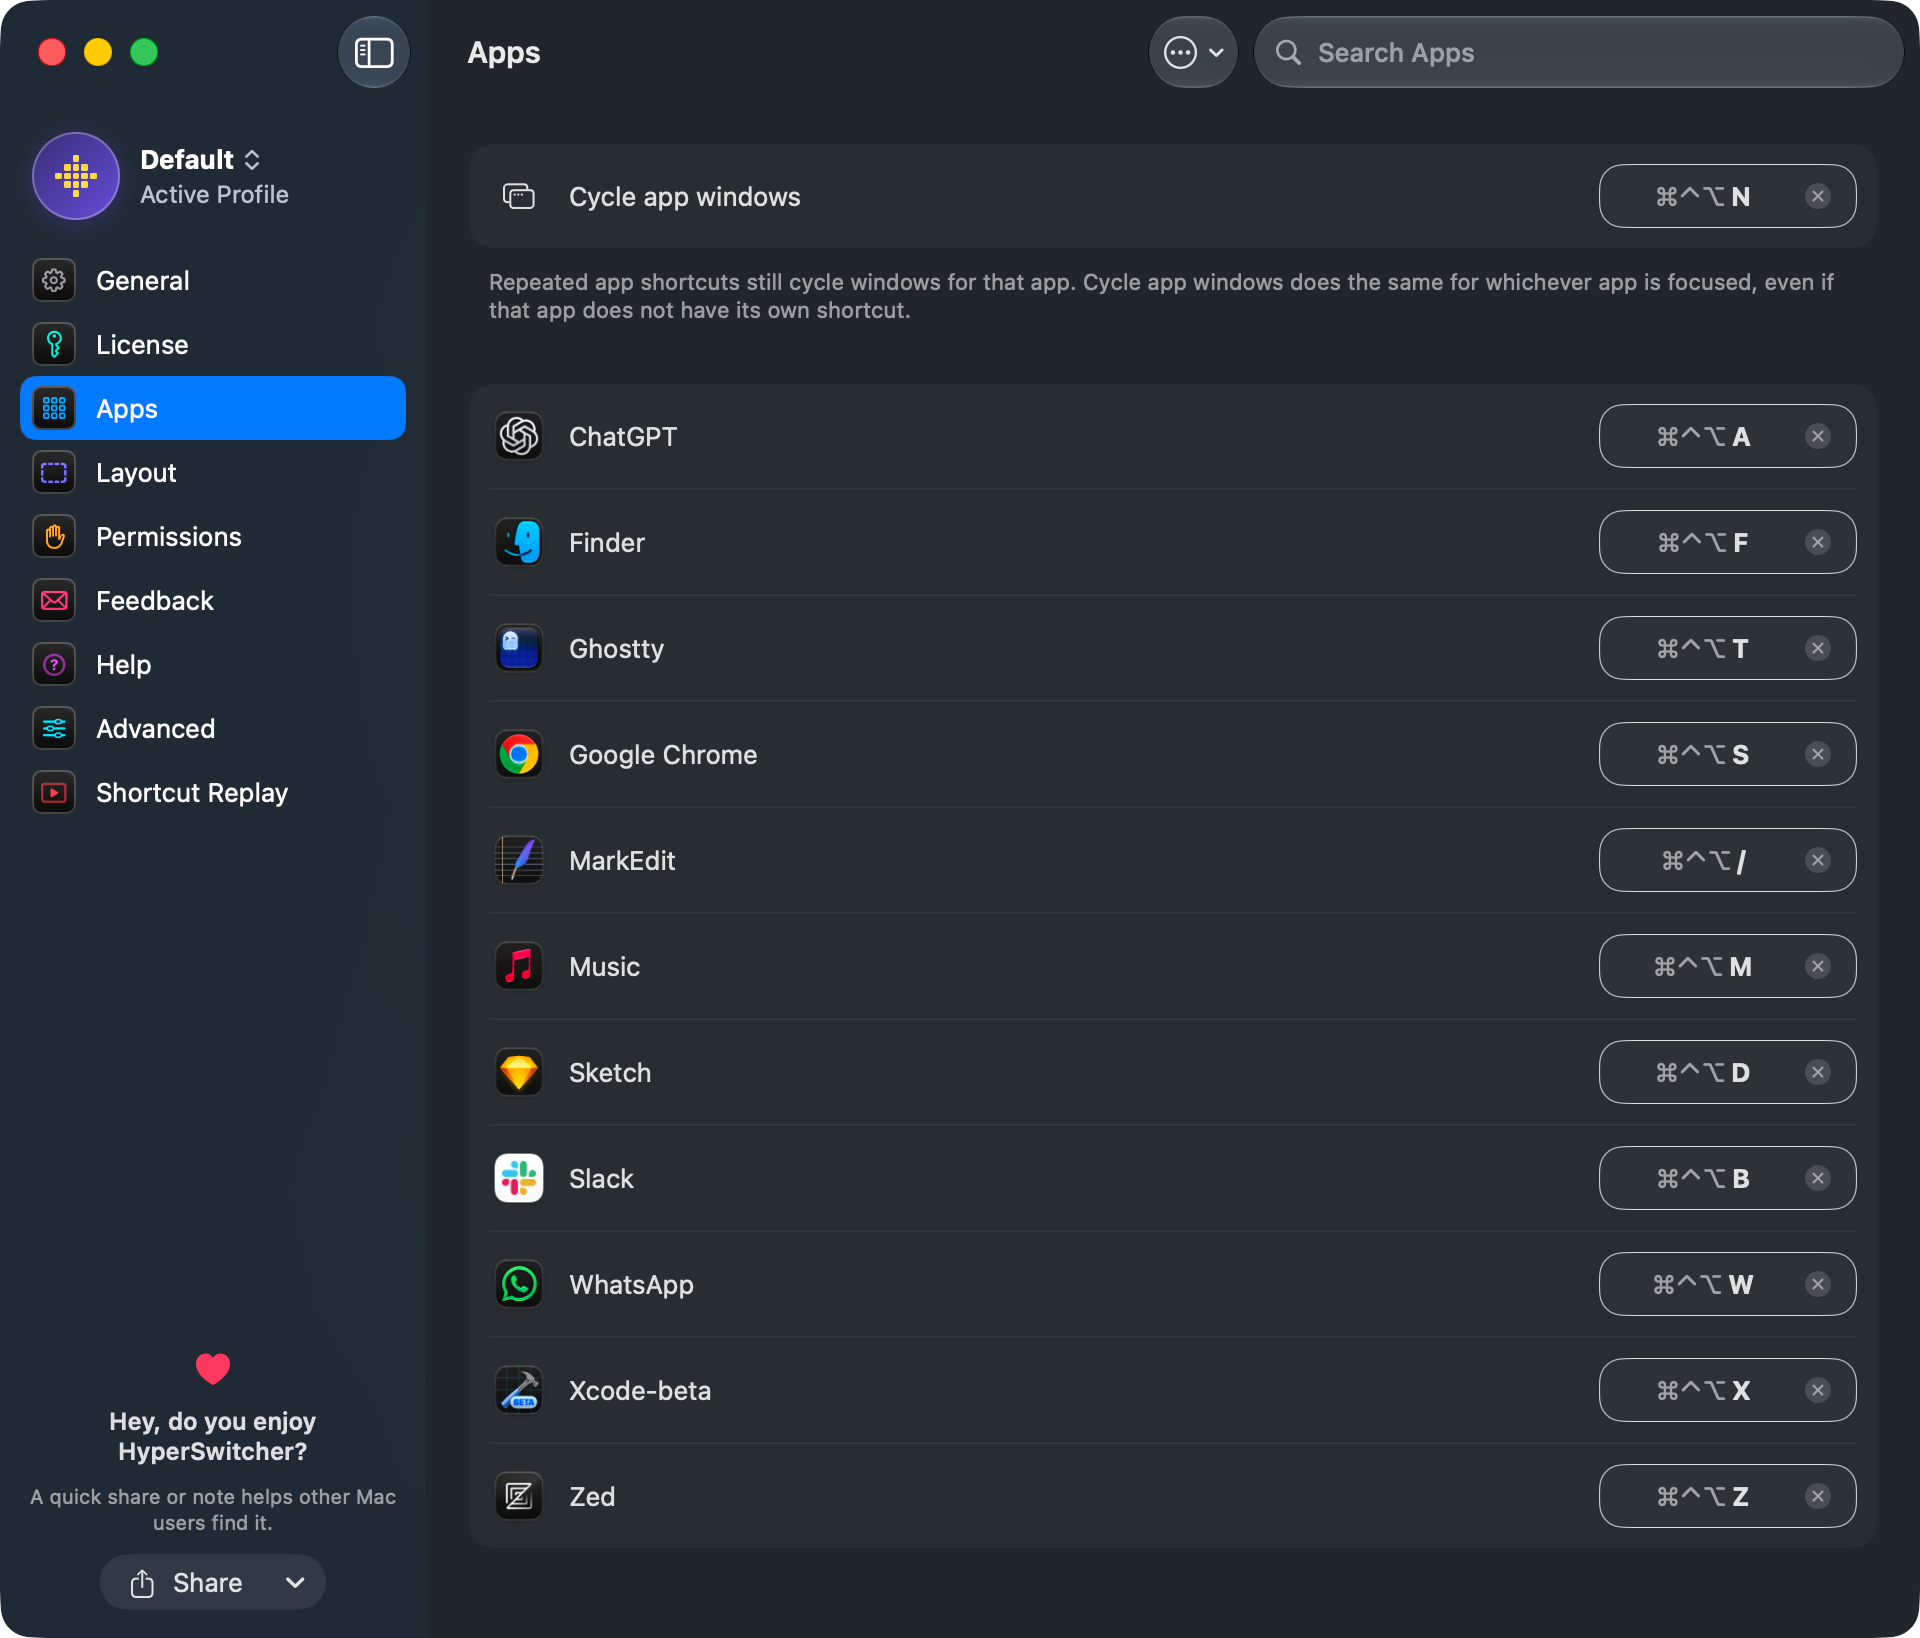Open the ellipsis more-options menu
This screenshot has height=1638, width=1920.
pos(1193,52)
